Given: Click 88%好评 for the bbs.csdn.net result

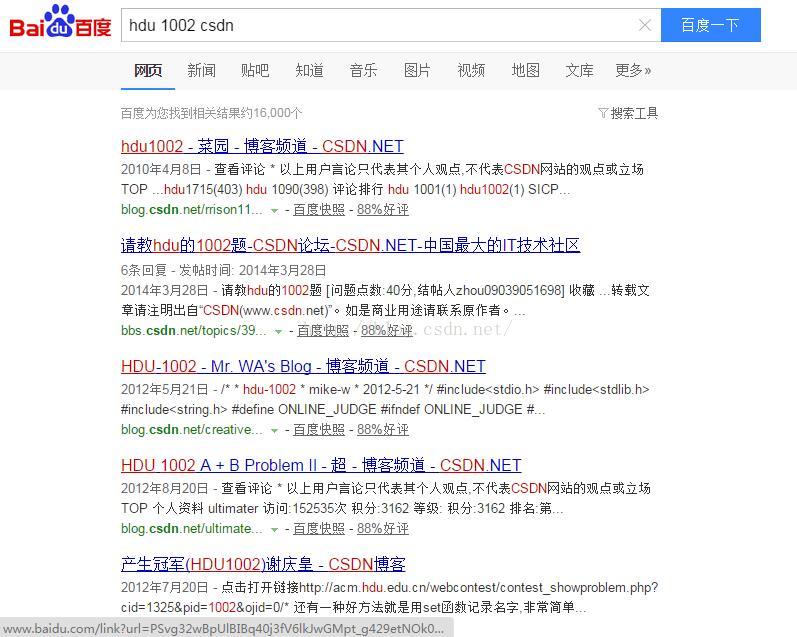Looking at the screenshot, I should coord(387,330).
